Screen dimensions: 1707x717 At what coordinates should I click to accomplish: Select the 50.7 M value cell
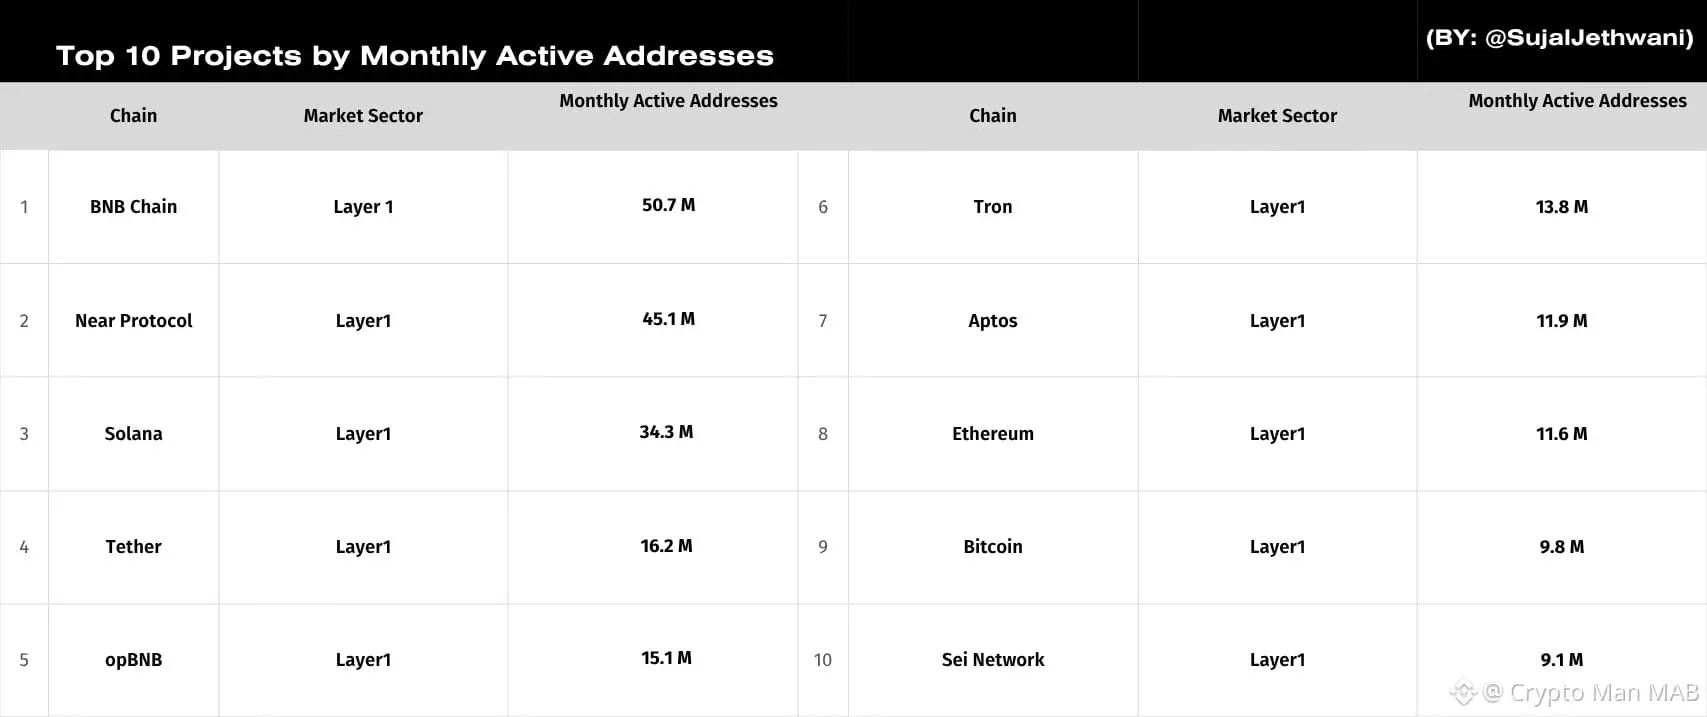(668, 205)
